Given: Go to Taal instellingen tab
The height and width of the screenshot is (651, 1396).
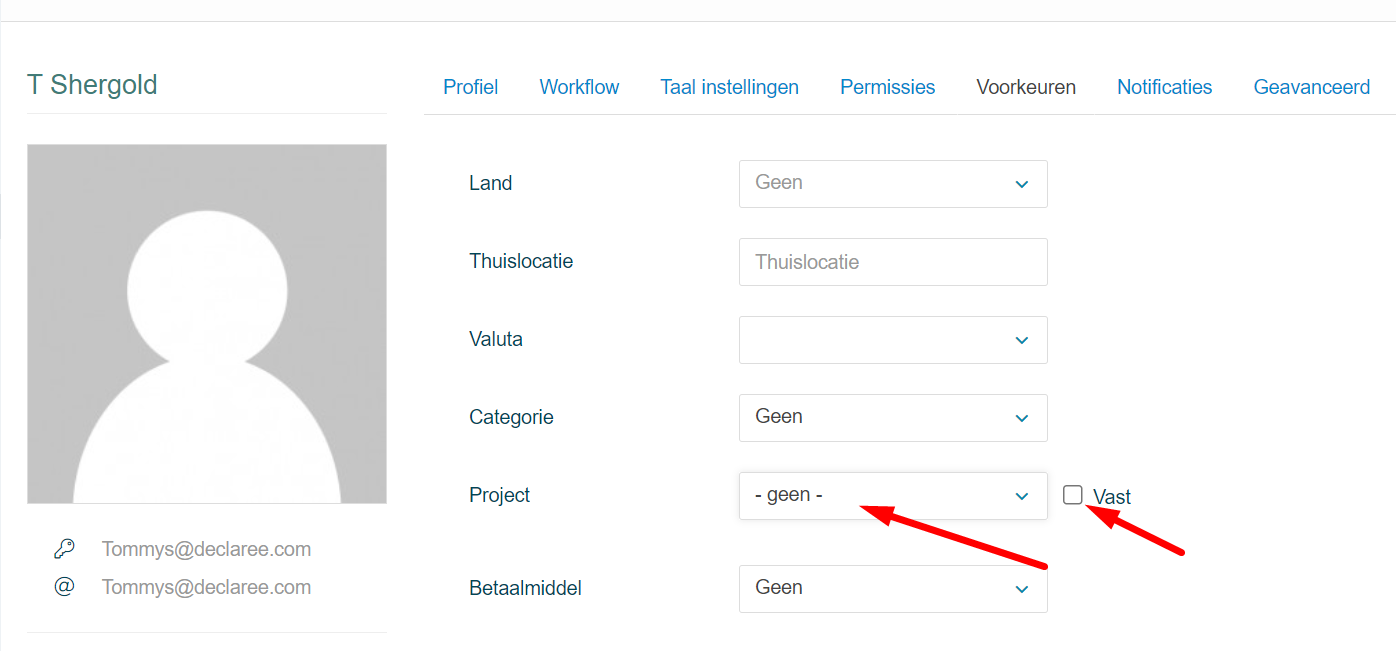Looking at the screenshot, I should (729, 87).
